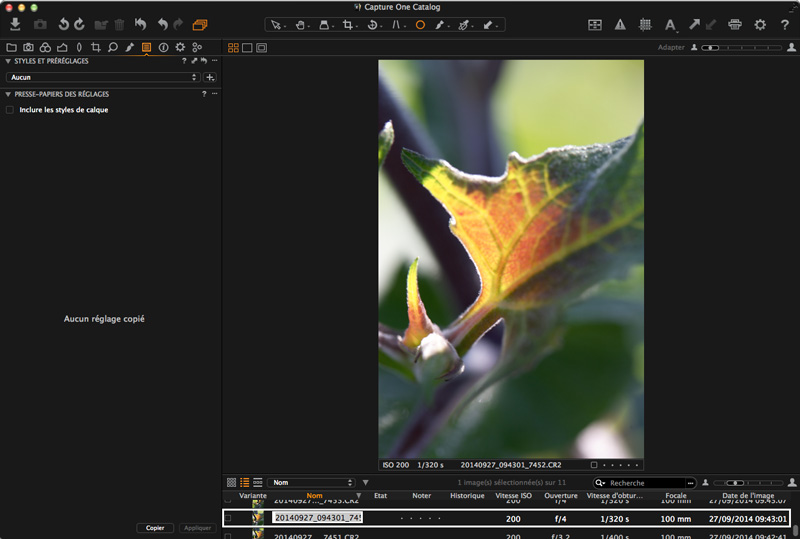
Task: Click the camera Capture icon in top toolbar
Action: point(40,24)
